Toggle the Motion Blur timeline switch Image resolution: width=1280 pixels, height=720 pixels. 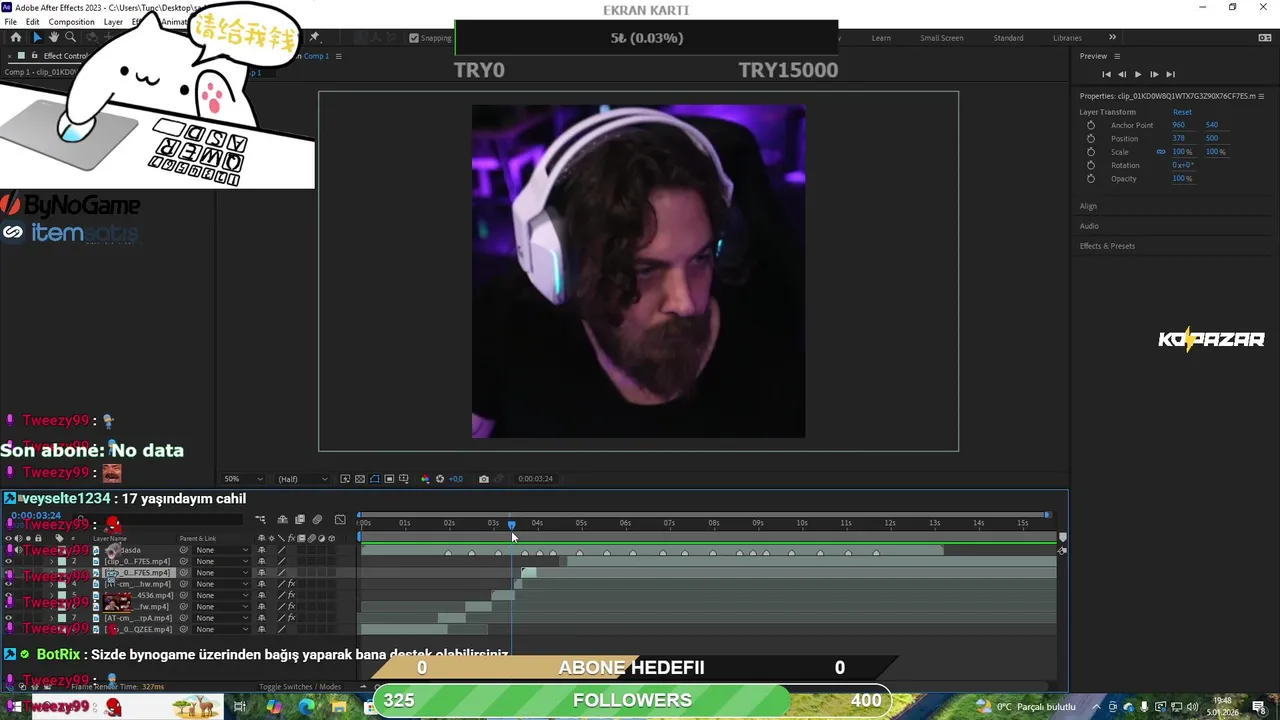click(317, 519)
